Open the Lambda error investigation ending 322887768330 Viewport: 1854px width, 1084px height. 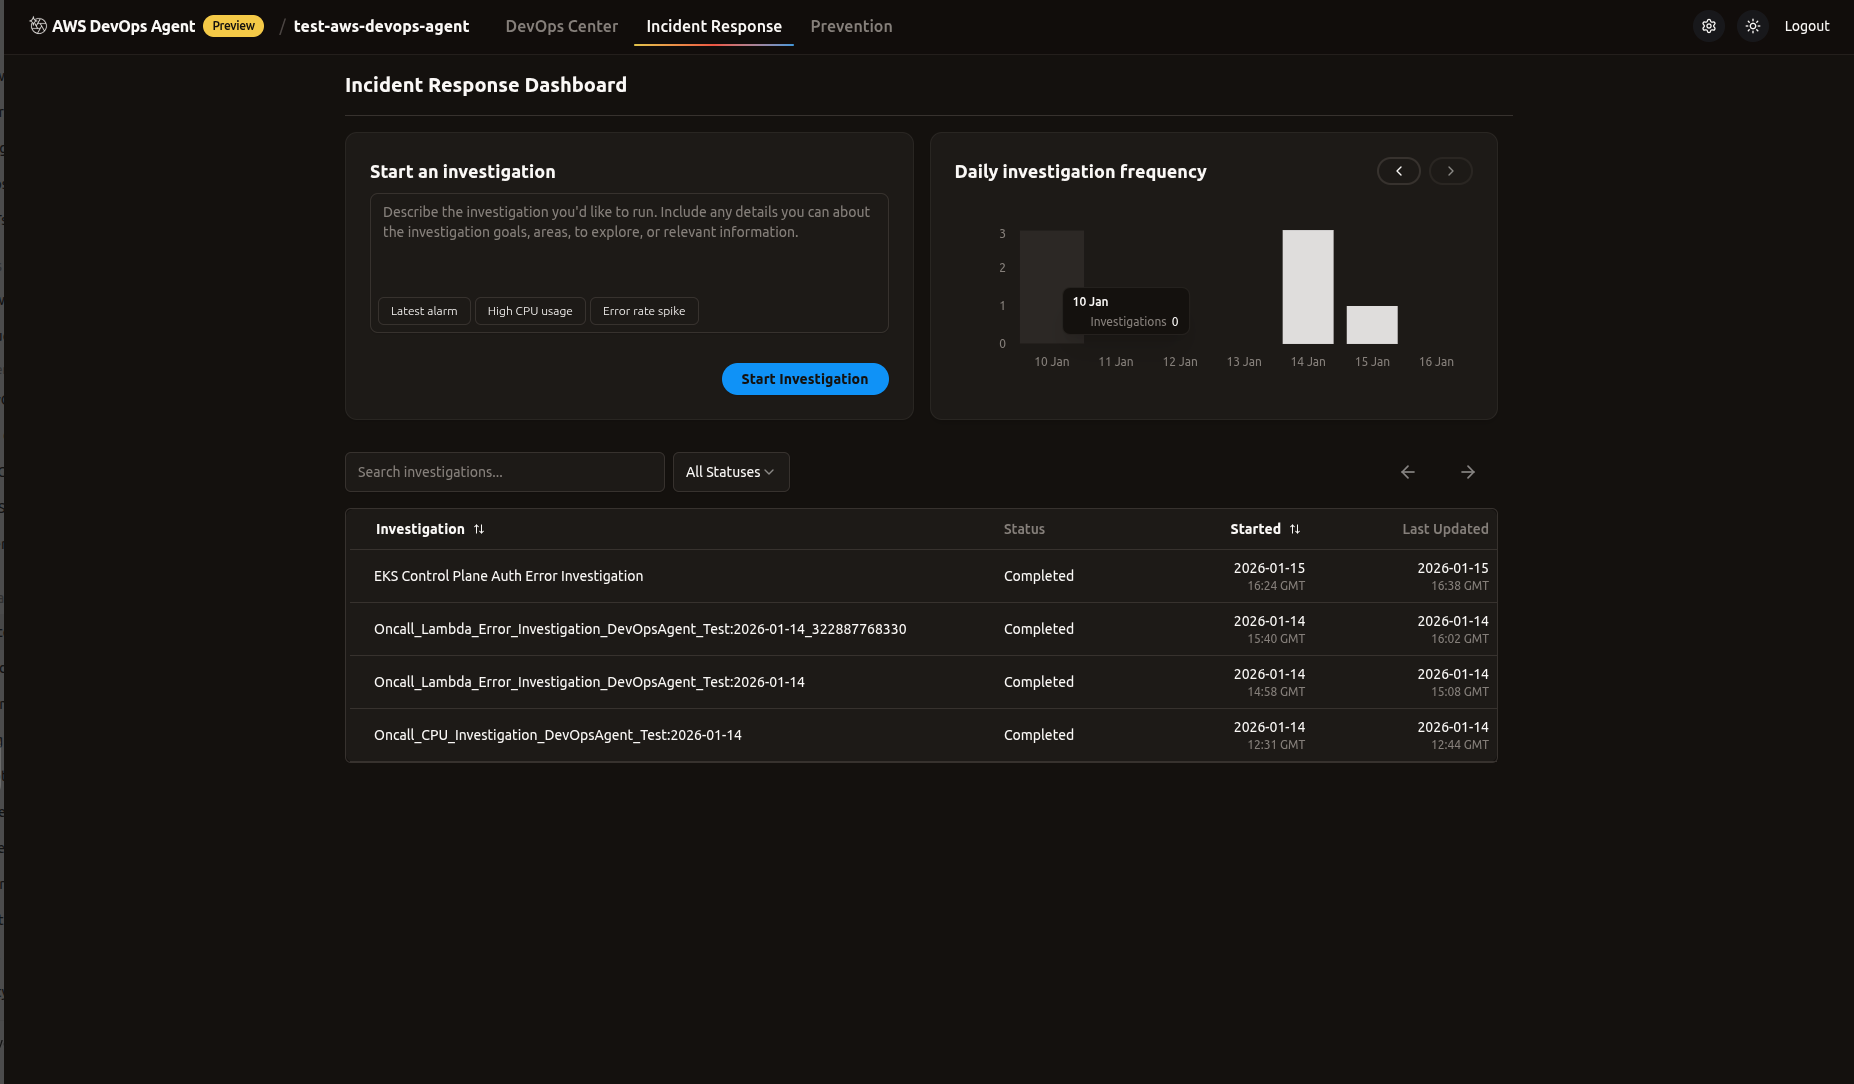640,629
